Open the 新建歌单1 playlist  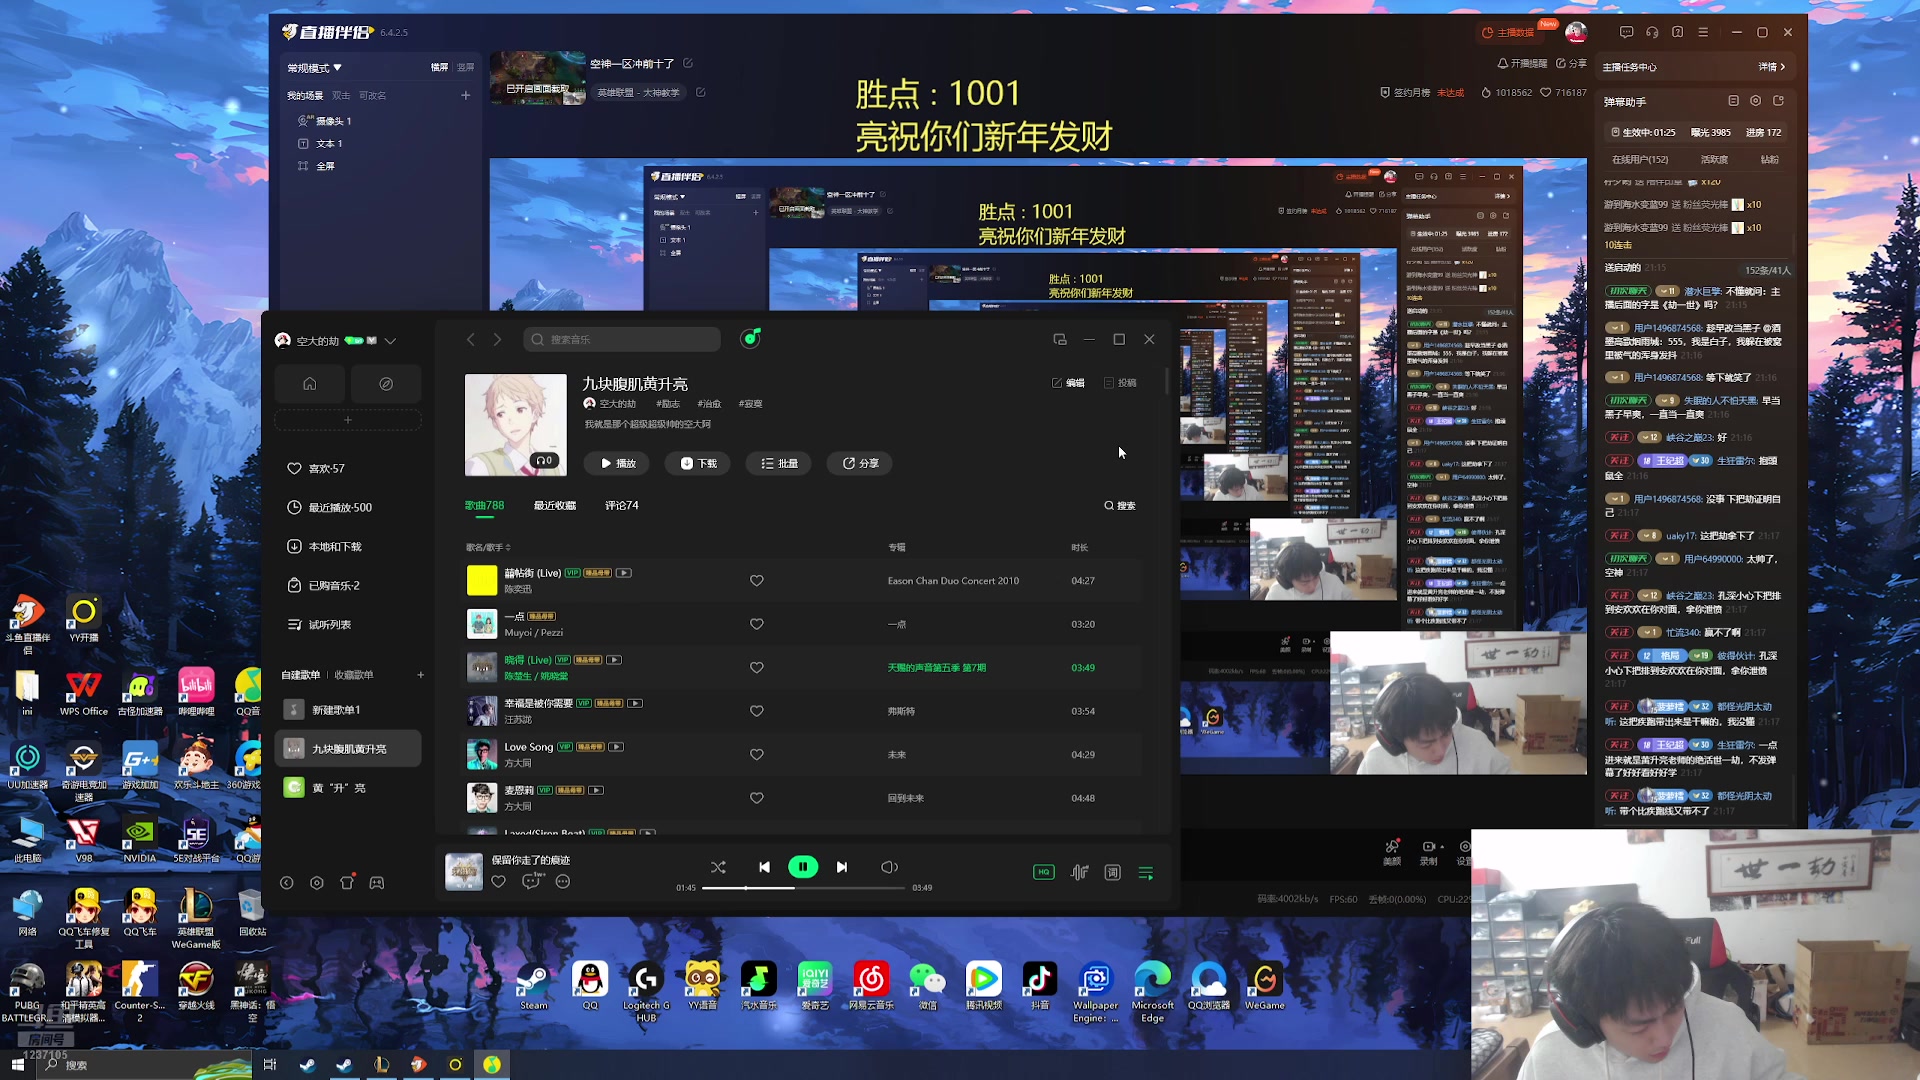(348, 709)
